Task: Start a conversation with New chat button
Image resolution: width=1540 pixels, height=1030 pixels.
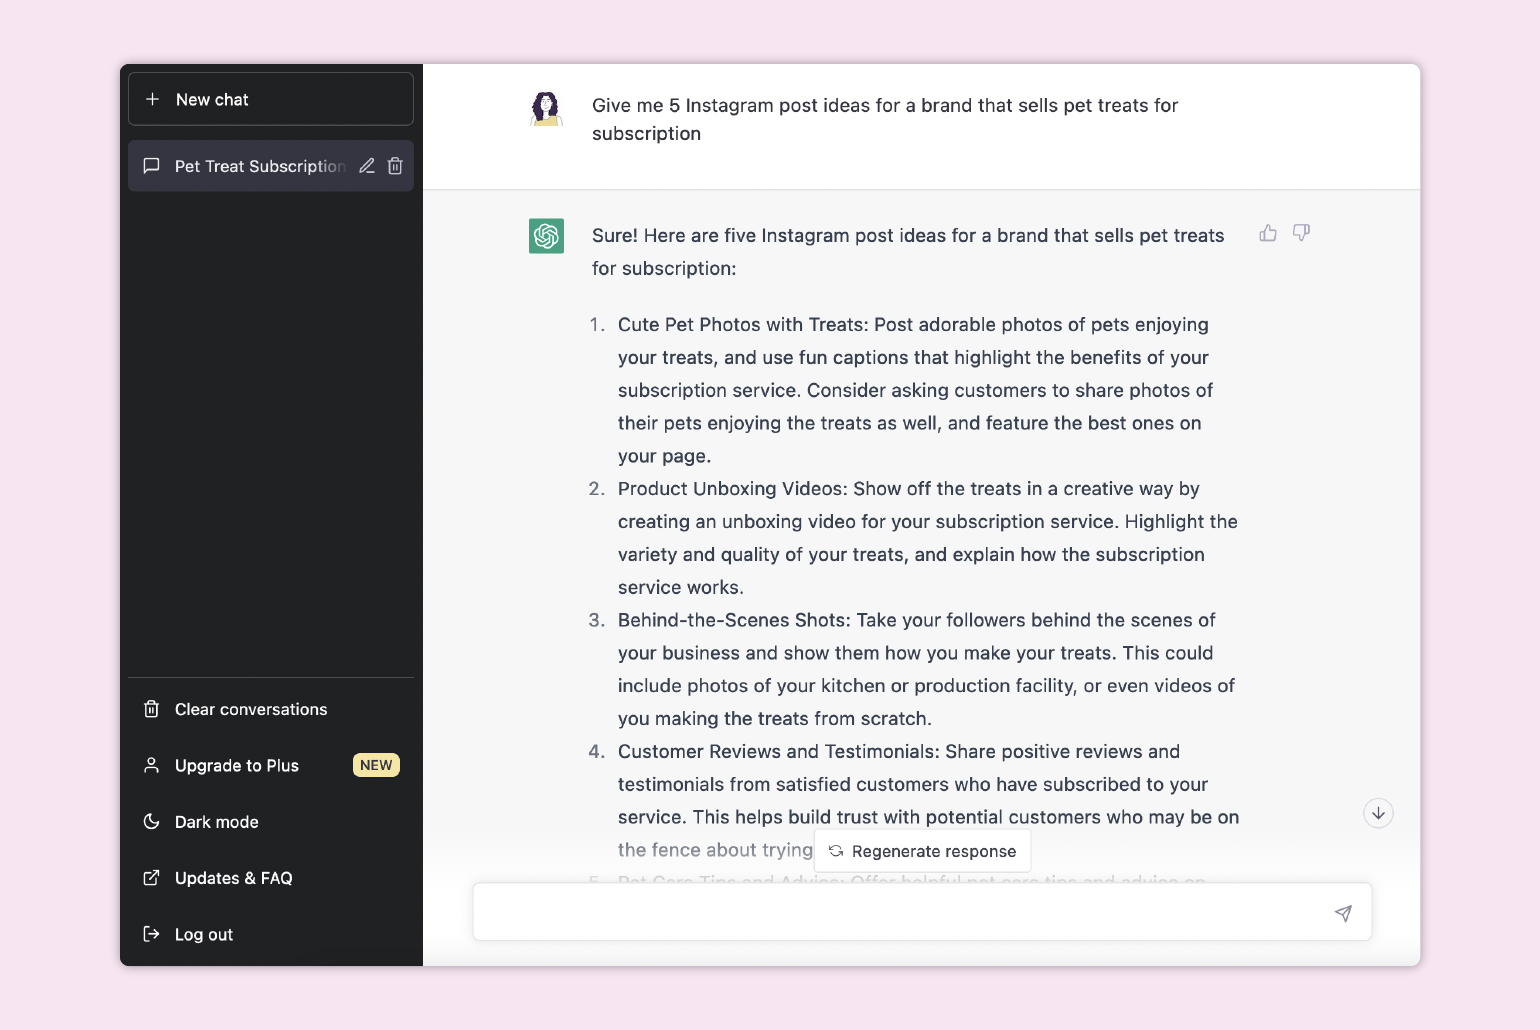Action: pyautogui.click(x=270, y=99)
